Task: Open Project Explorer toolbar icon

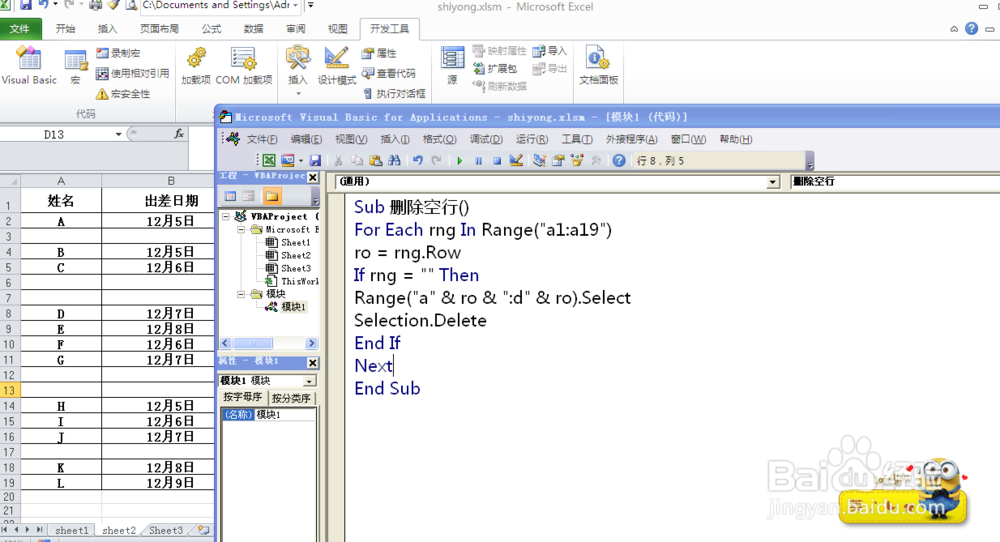Action: pyautogui.click(x=540, y=161)
